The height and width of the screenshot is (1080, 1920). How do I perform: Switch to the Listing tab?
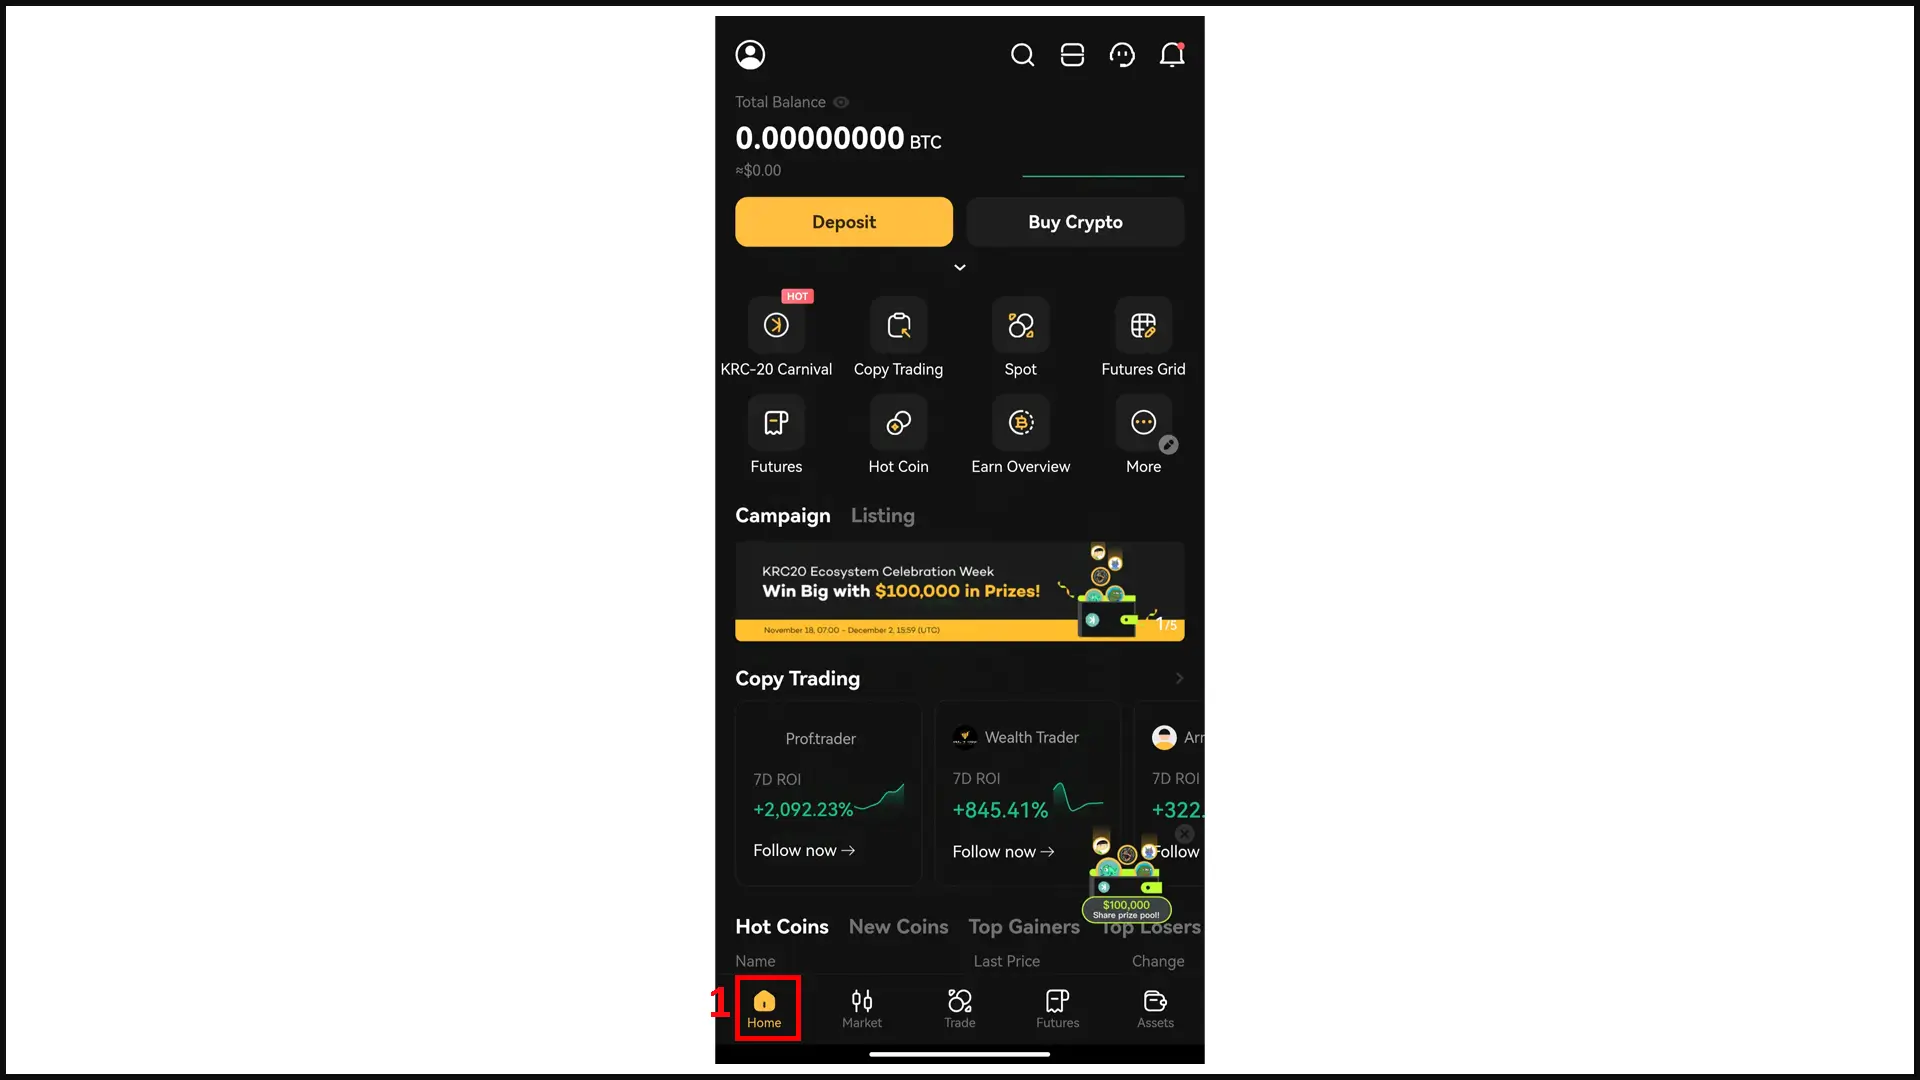point(884,516)
